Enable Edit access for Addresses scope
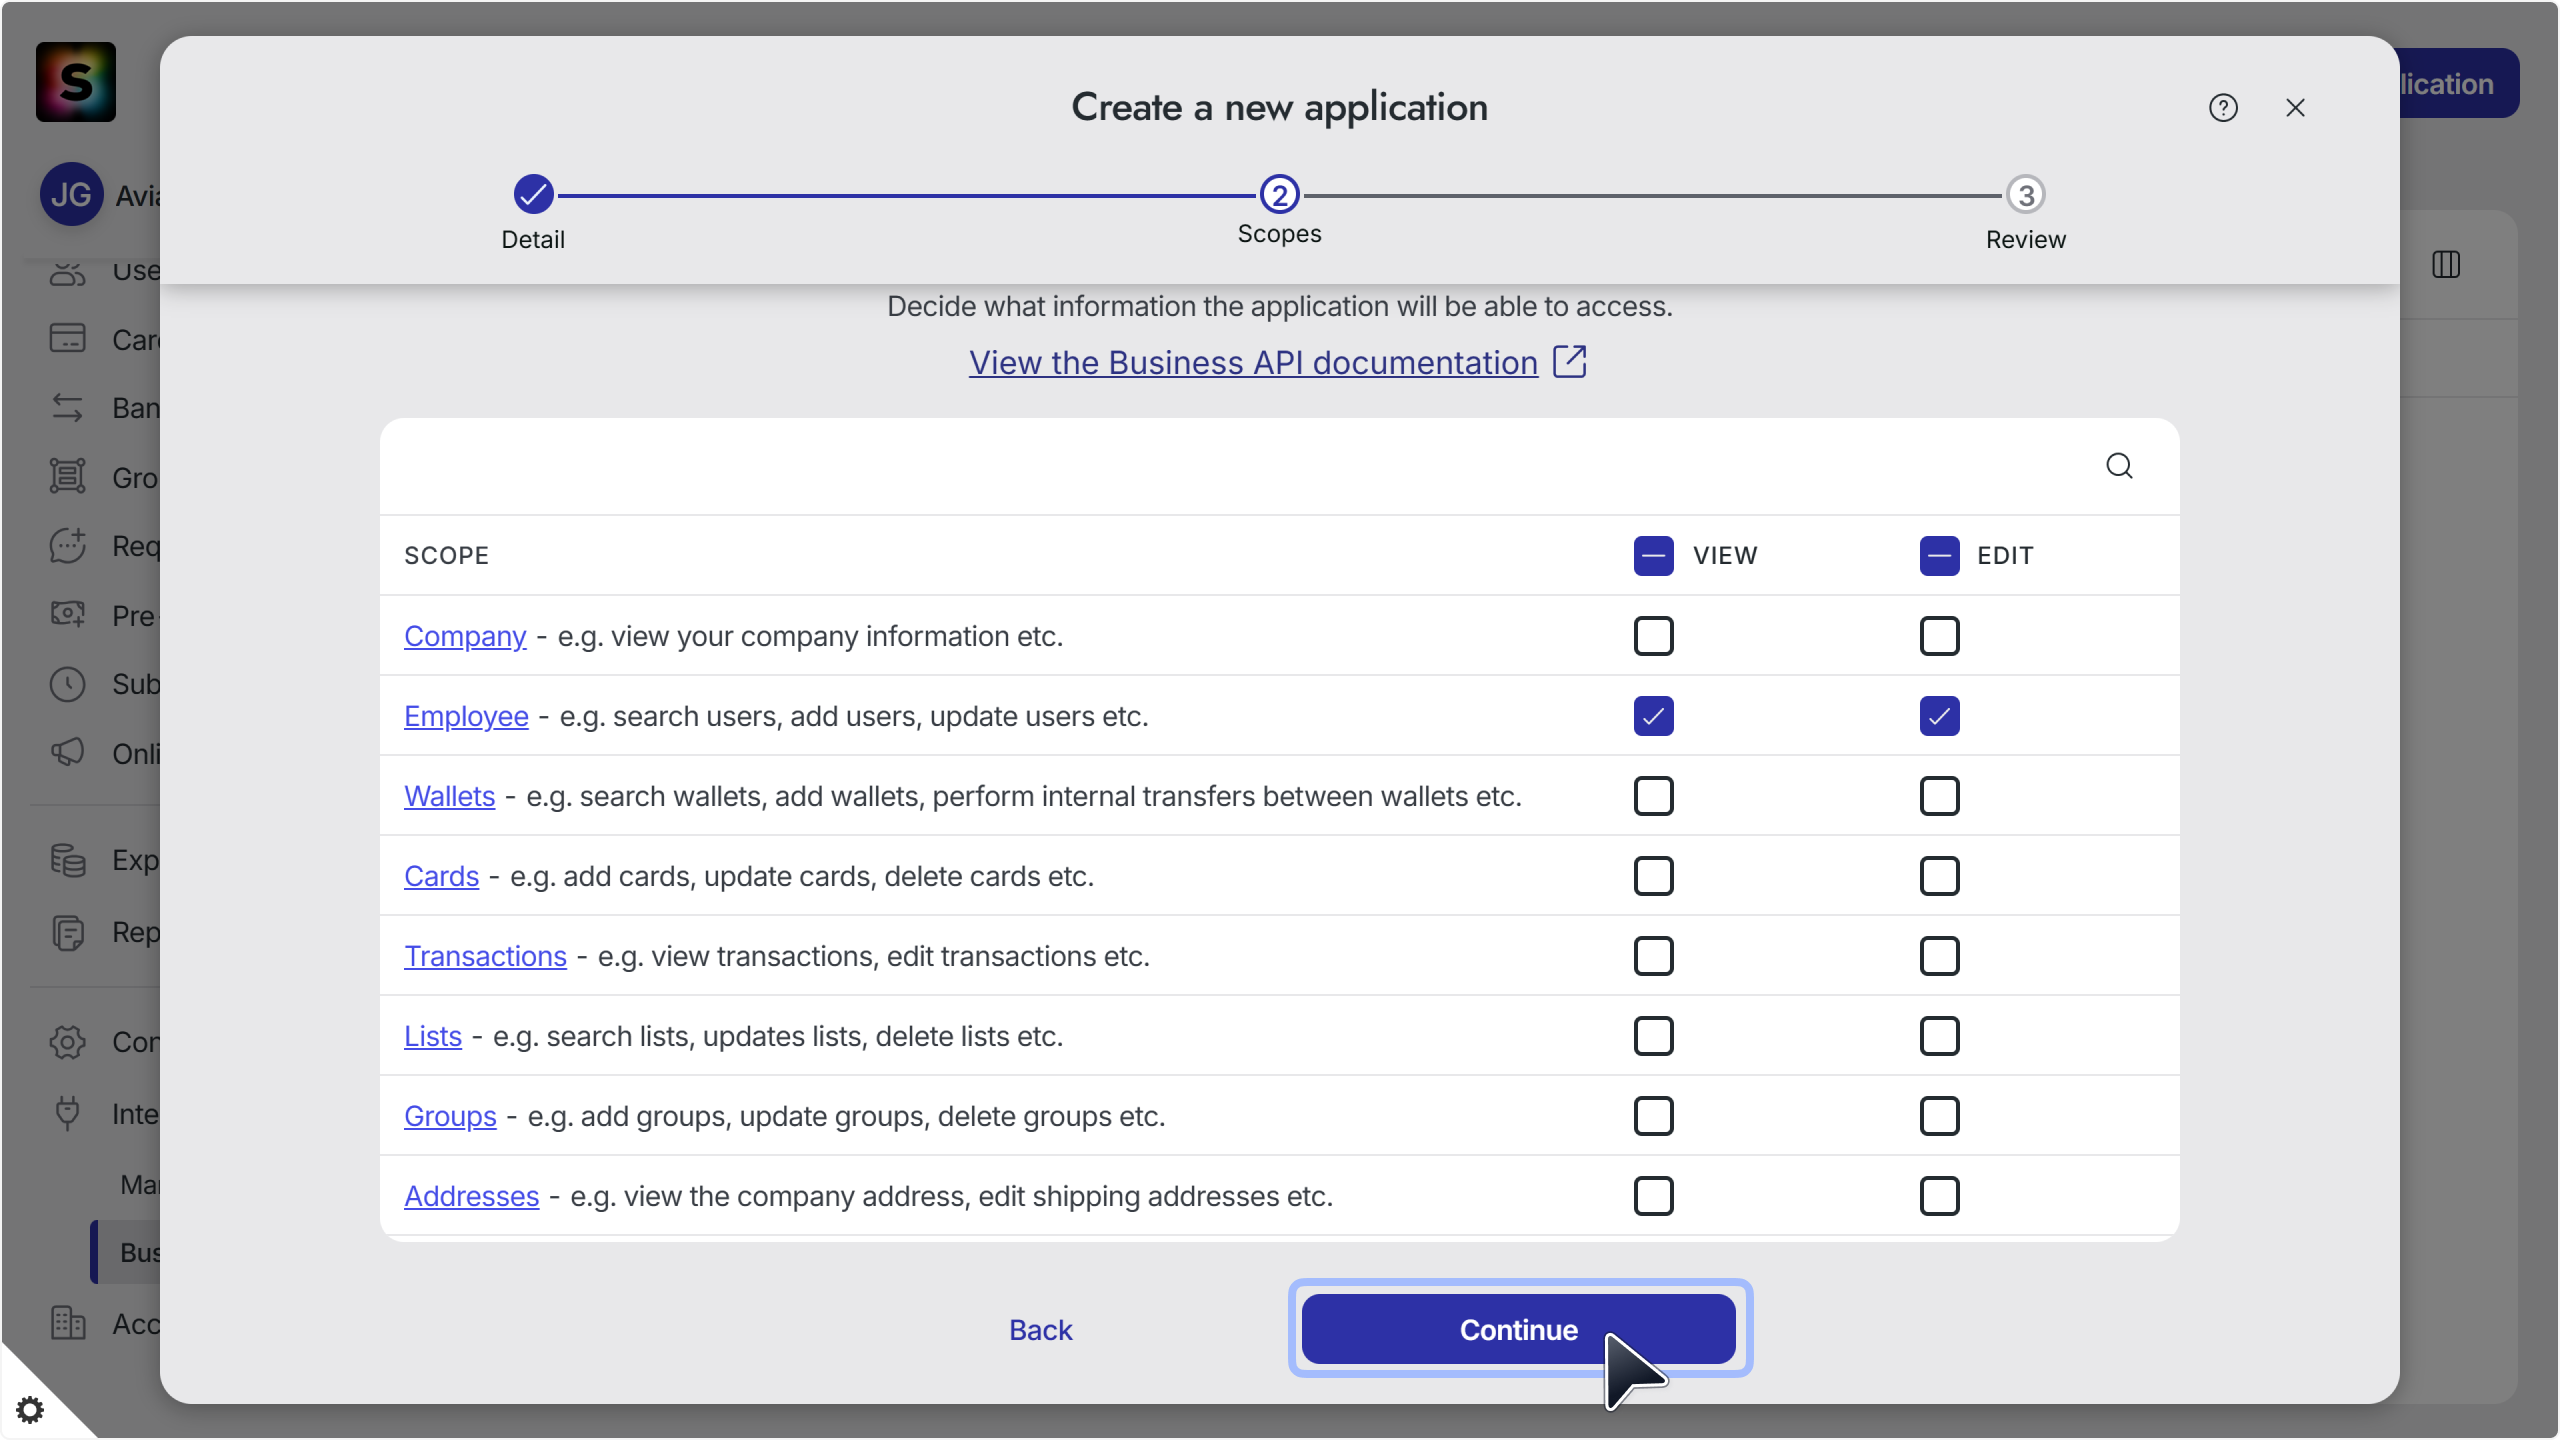Image resolution: width=2560 pixels, height=1440 pixels. tap(1939, 1196)
